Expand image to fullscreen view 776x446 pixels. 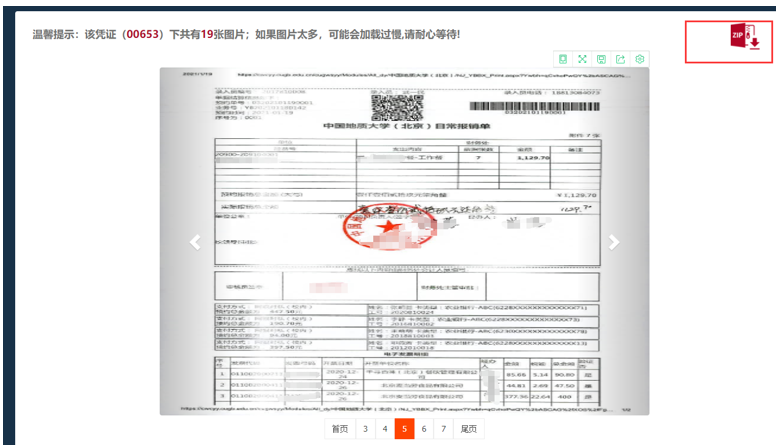pyautogui.click(x=582, y=59)
